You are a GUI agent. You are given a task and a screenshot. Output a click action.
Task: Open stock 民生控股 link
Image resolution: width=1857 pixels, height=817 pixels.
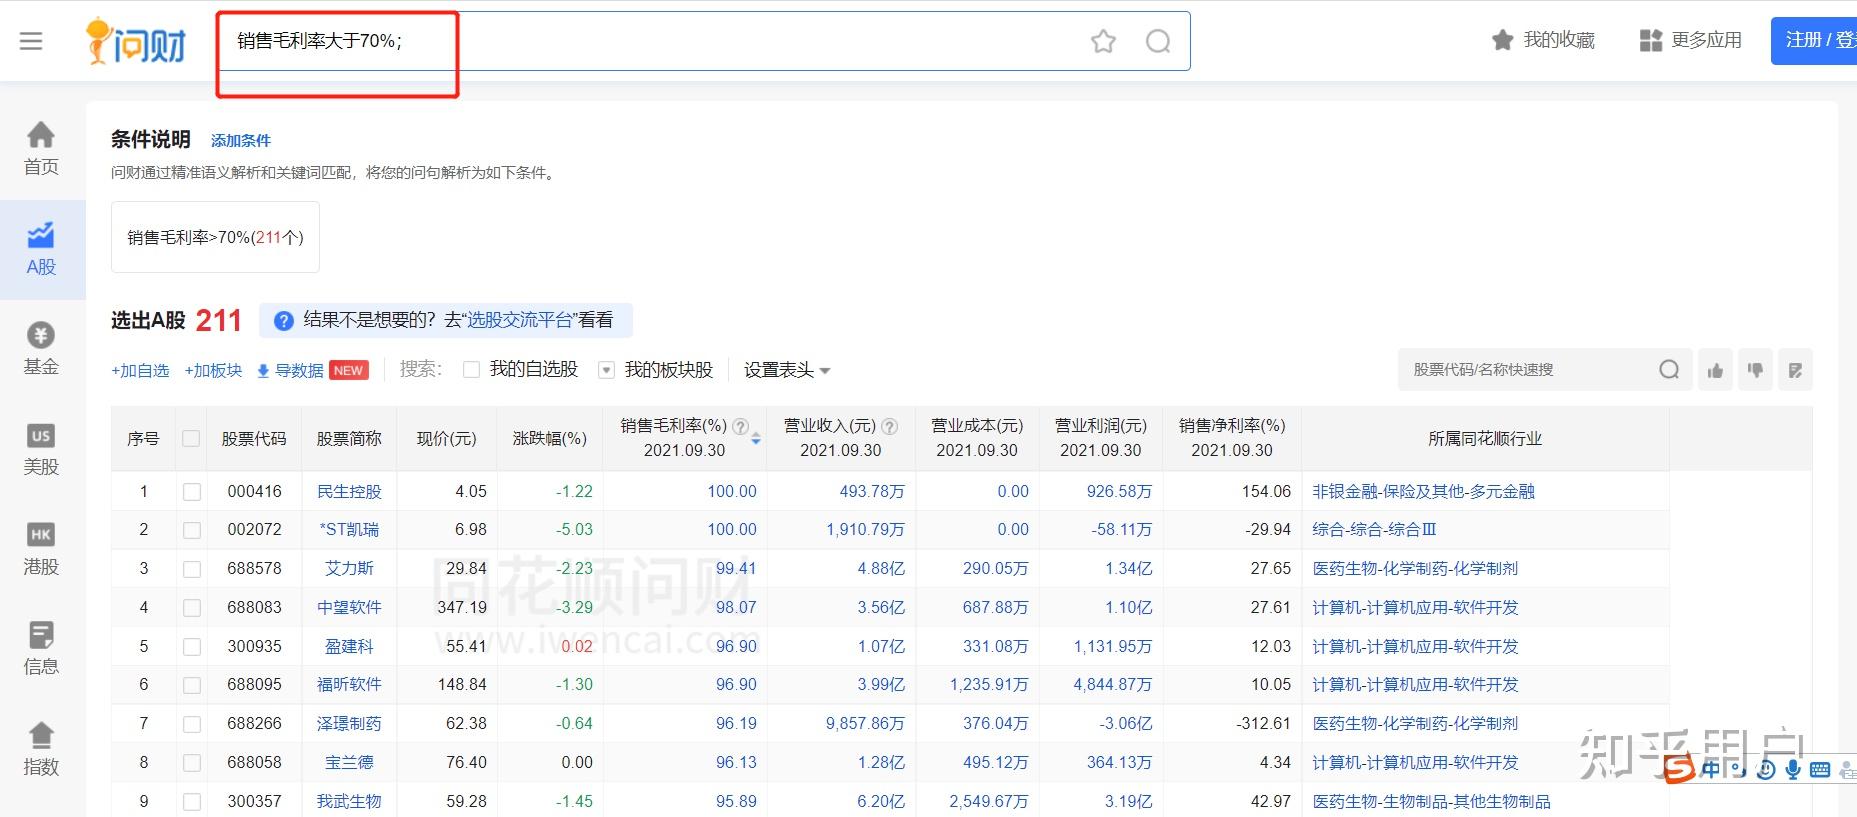click(349, 492)
